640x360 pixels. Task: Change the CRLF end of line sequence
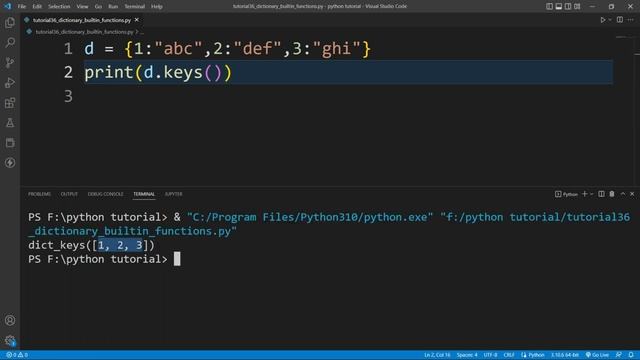(509, 355)
